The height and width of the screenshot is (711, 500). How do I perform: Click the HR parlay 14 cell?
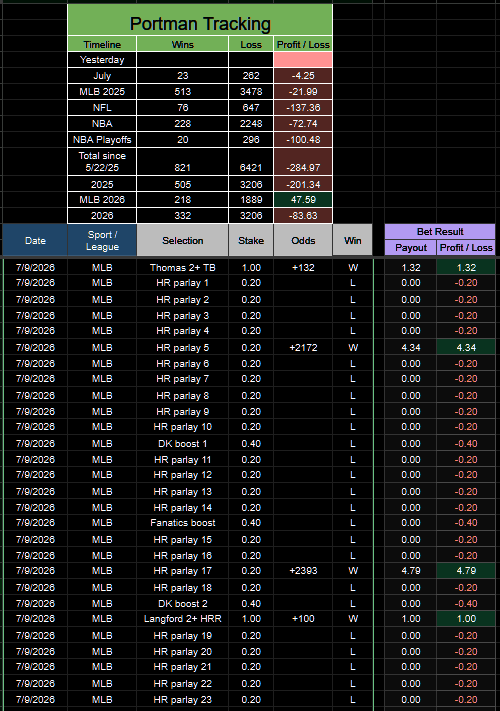click(182, 507)
